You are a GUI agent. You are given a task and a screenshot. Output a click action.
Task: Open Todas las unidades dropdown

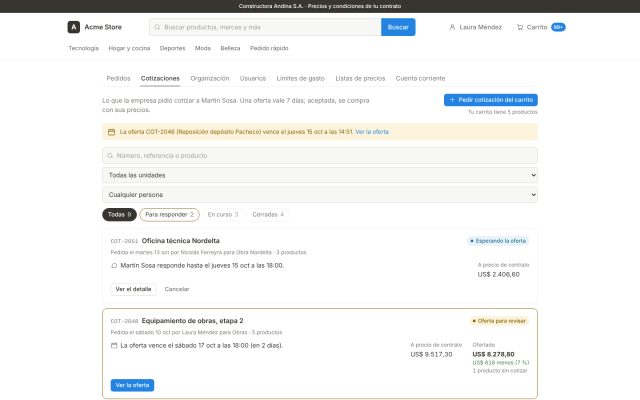(320, 175)
